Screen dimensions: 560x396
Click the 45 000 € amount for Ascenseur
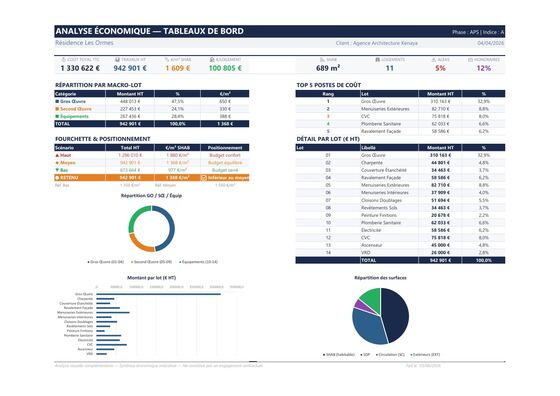click(440, 245)
